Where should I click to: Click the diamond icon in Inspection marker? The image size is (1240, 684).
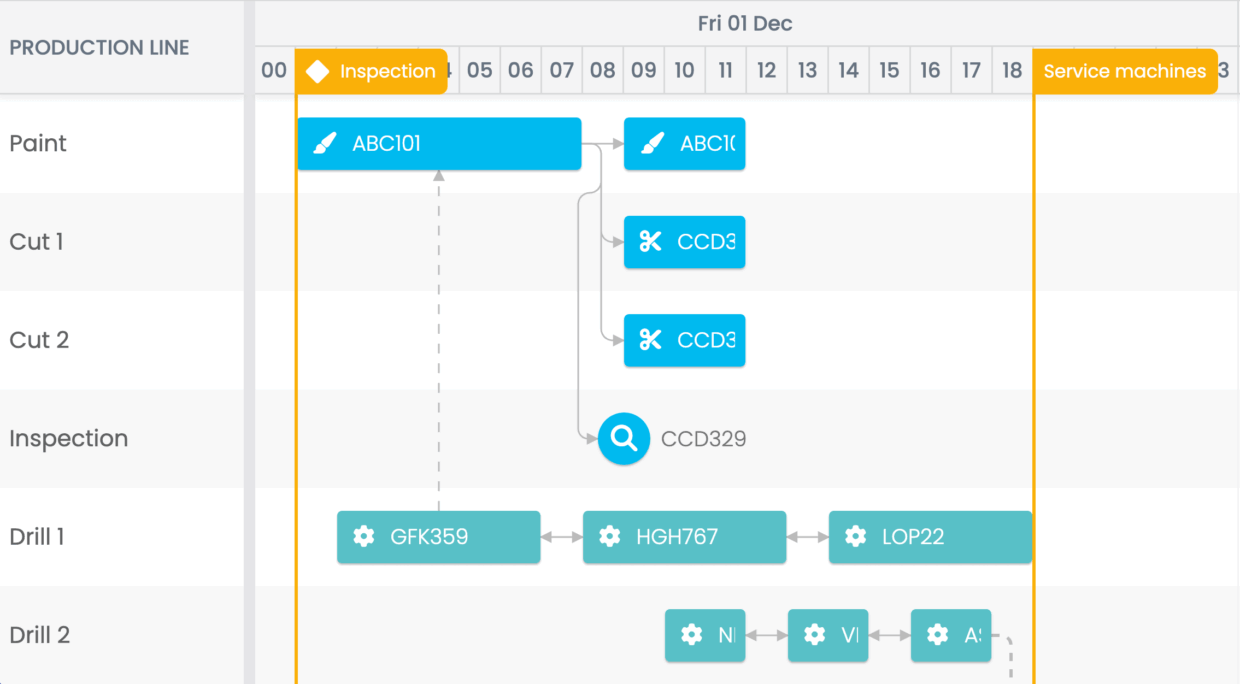point(317,71)
